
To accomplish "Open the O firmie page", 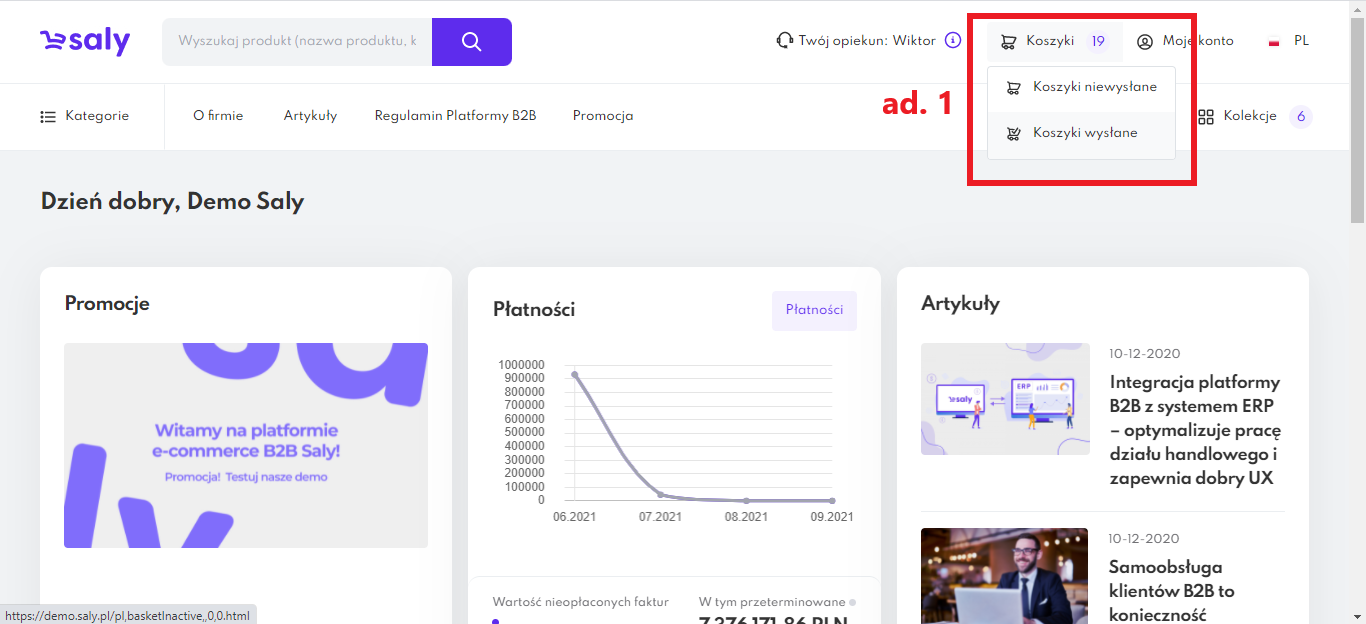I will pyautogui.click(x=218, y=116).
